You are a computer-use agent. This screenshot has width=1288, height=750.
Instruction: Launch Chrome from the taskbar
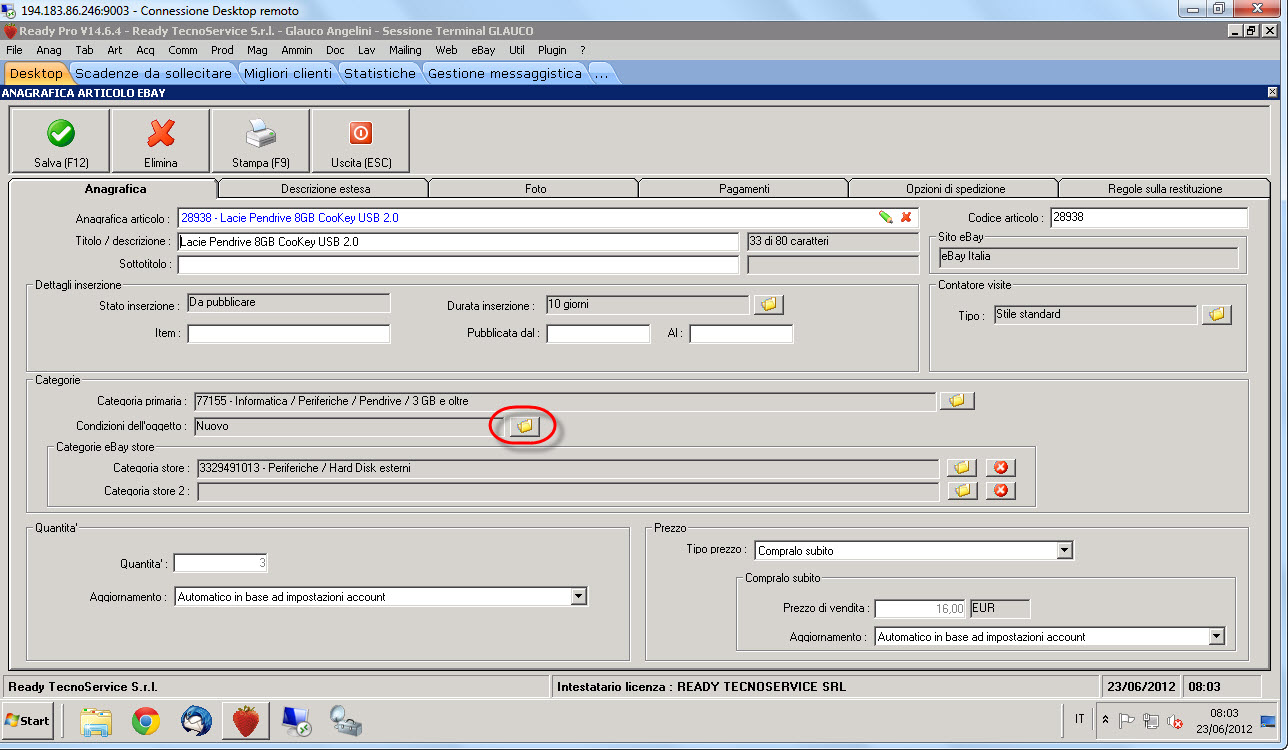point(146,721)
